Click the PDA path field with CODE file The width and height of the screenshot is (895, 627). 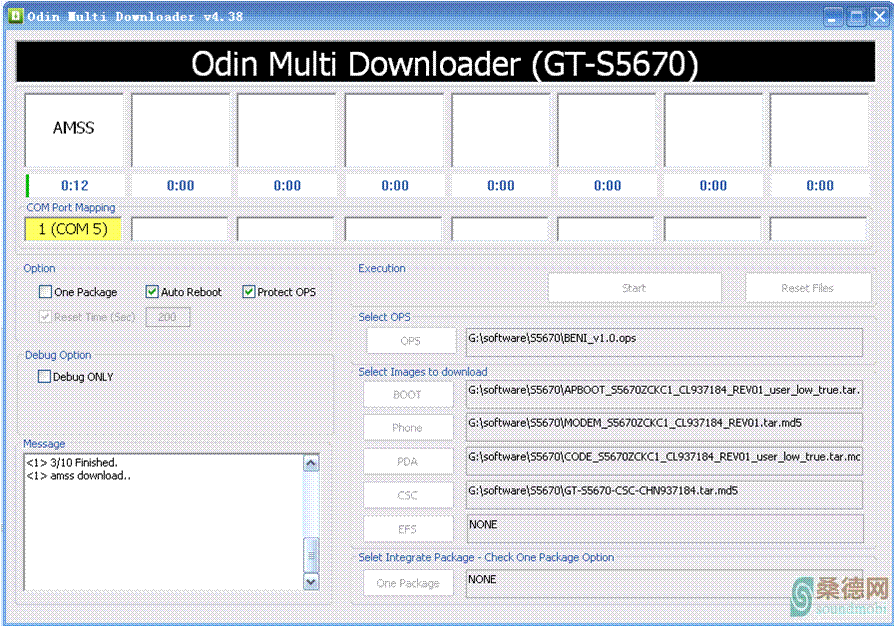[664, 461]
